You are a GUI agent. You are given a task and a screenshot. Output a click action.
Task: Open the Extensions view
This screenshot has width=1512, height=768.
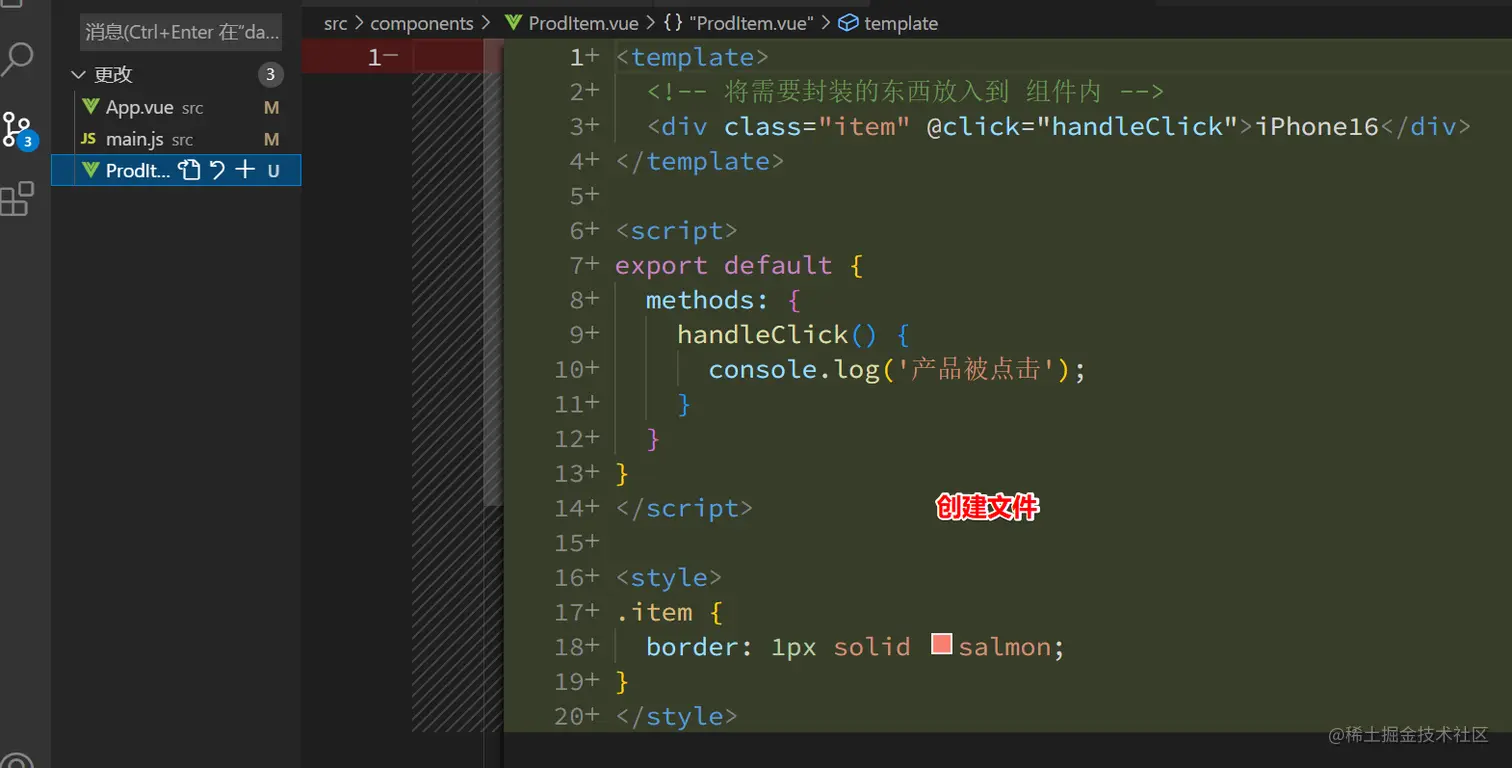point(18,198)
